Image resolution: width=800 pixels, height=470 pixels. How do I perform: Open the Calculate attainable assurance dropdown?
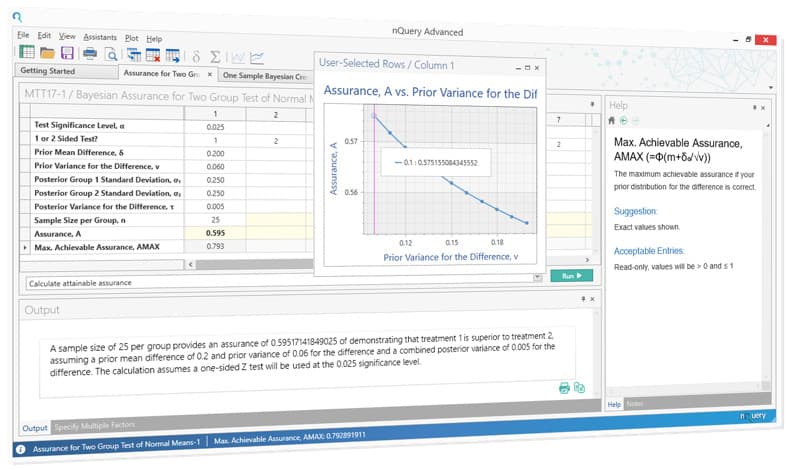point(537,277)
